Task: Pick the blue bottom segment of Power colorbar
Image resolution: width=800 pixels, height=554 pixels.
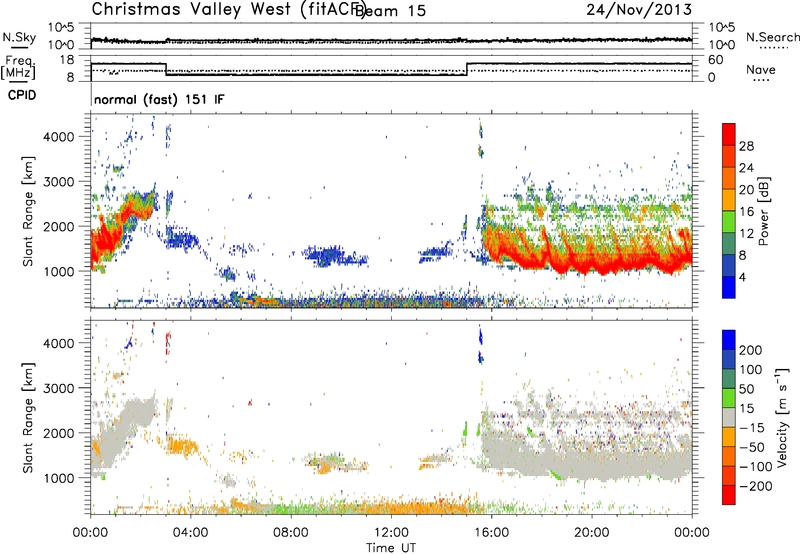Action: point(729,287)
